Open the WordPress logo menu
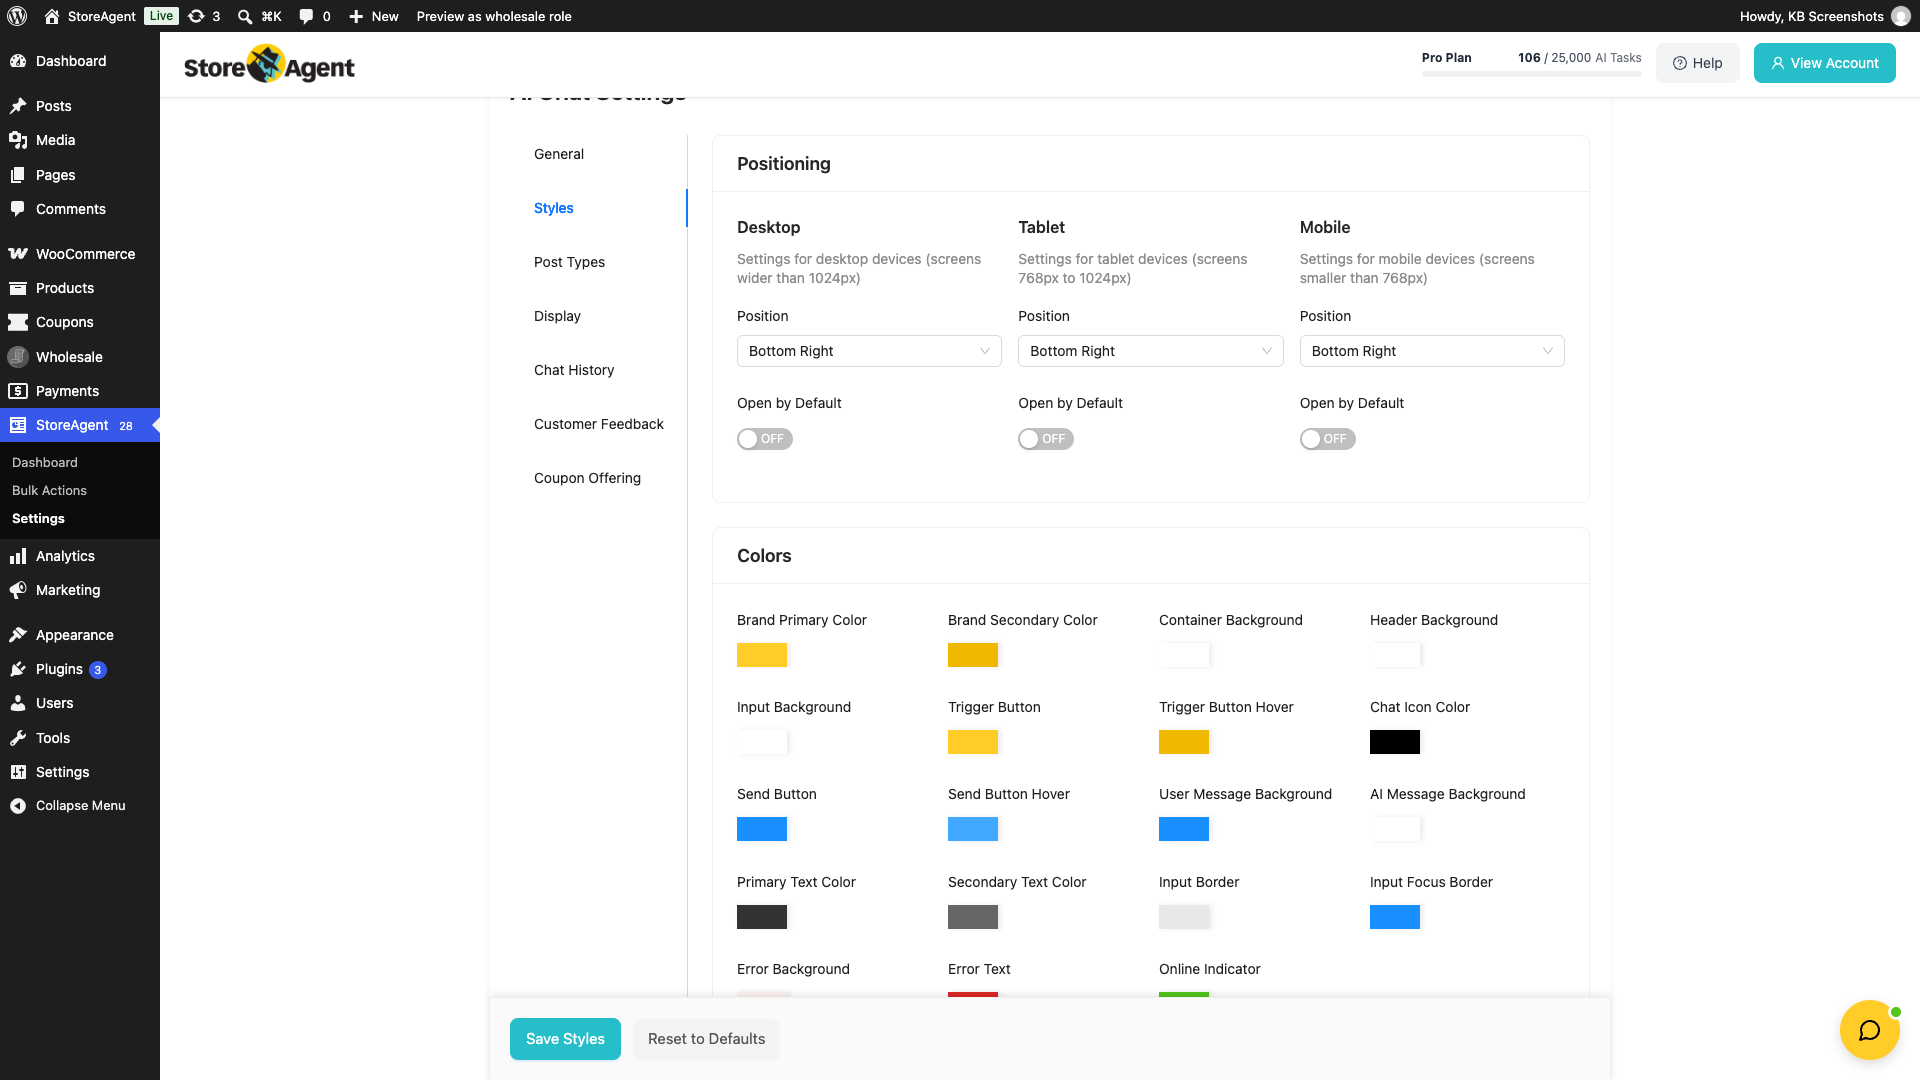The image size is (1920, 1080). click(17, 16)
